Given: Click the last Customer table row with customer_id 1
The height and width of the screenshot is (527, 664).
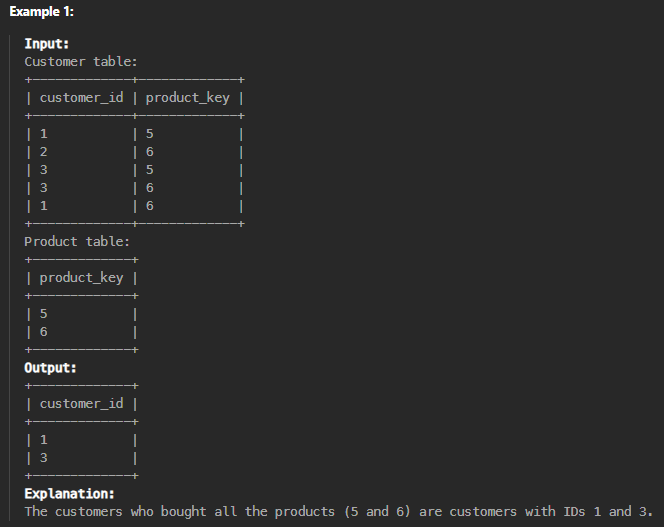Looking at the screenshot, I should [x=134, y=206].
